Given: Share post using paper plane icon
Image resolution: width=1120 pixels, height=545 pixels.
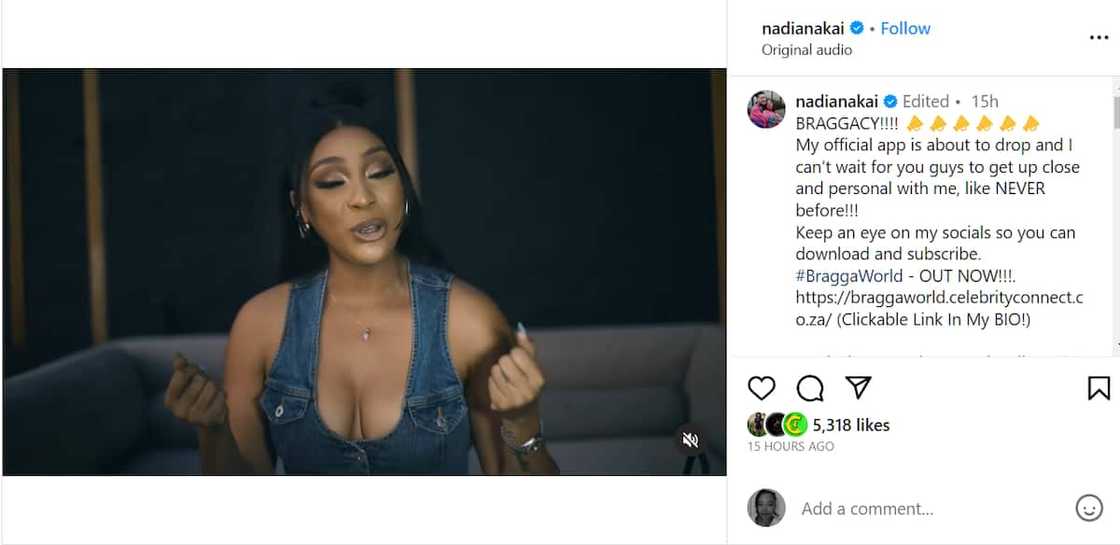Looking at the screenshot, I should (858, 388).
